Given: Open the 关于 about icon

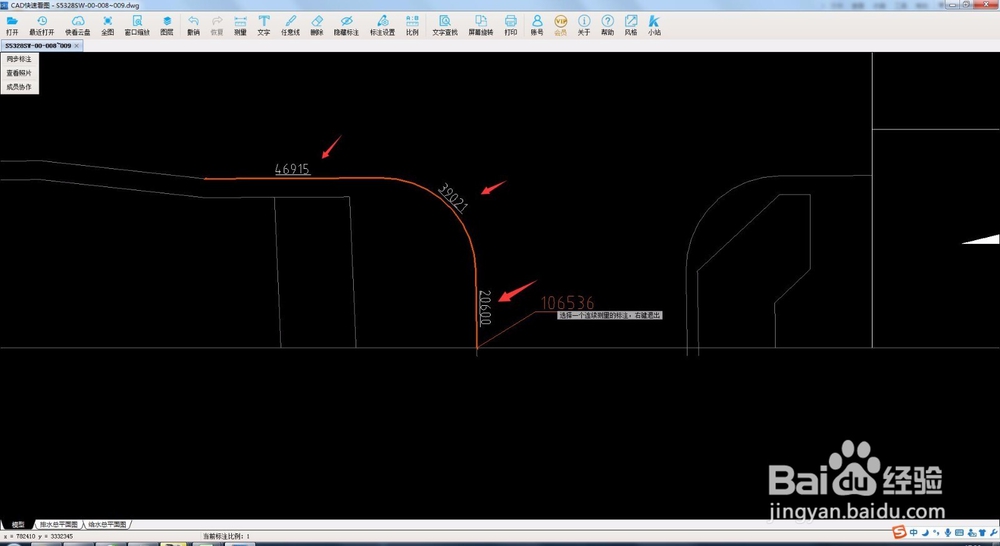Looking at the screenshot, I should point(584,26).
